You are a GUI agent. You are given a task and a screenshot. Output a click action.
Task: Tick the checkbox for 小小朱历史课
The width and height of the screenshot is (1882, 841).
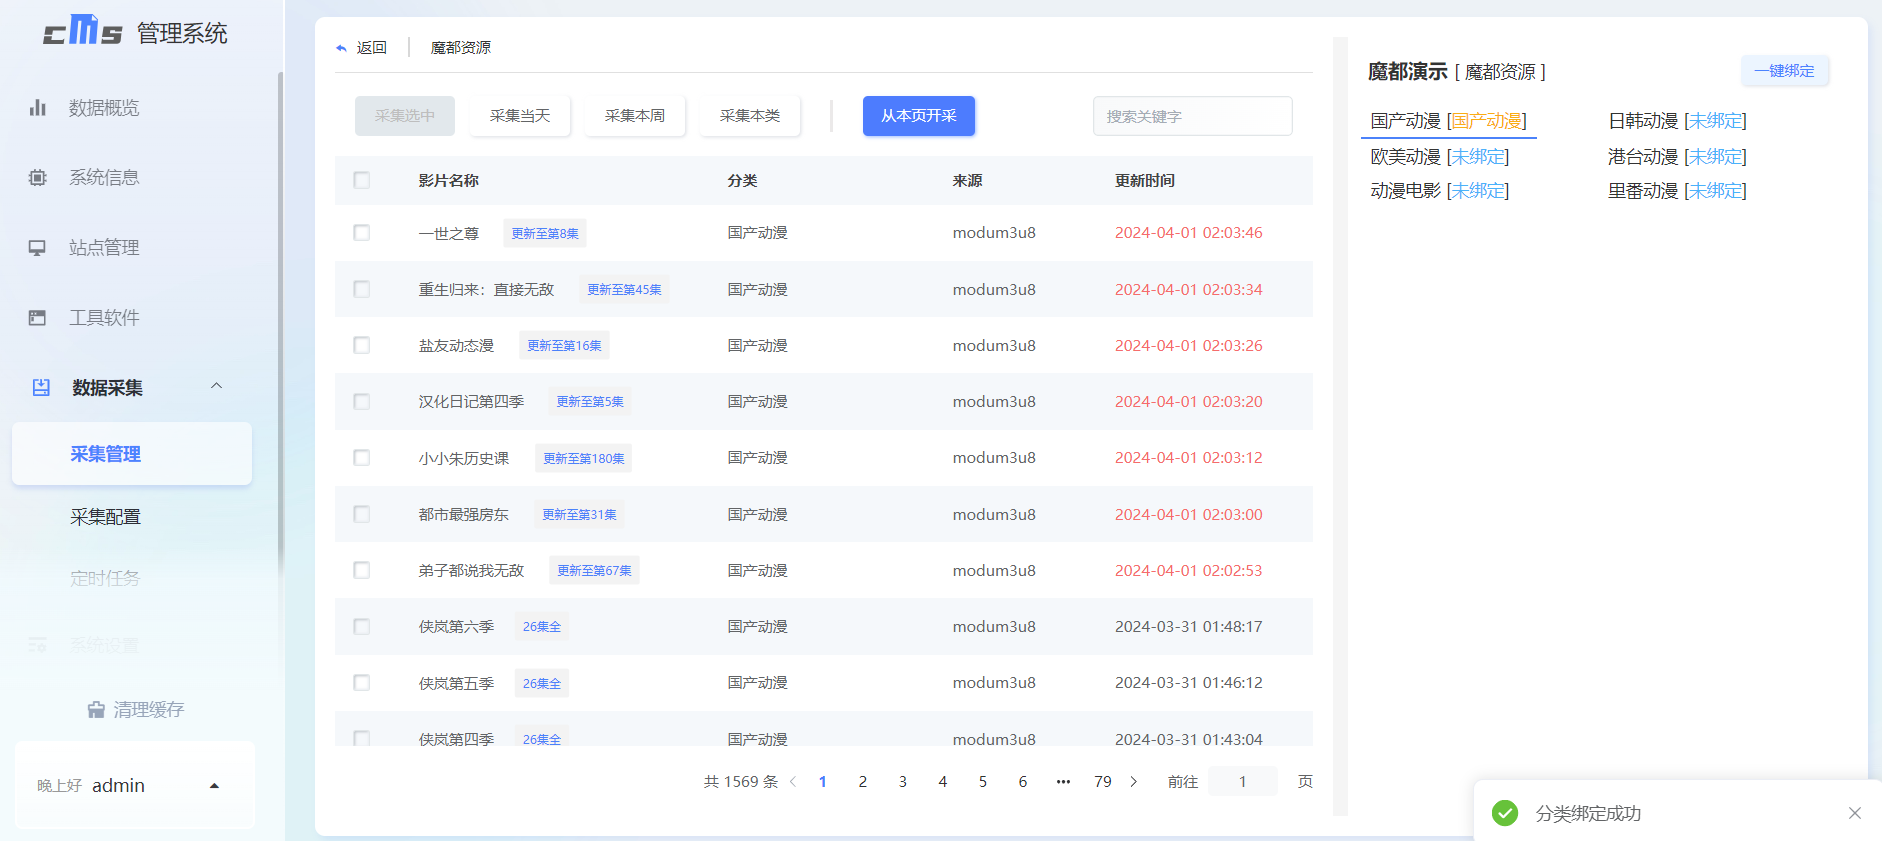362,458
